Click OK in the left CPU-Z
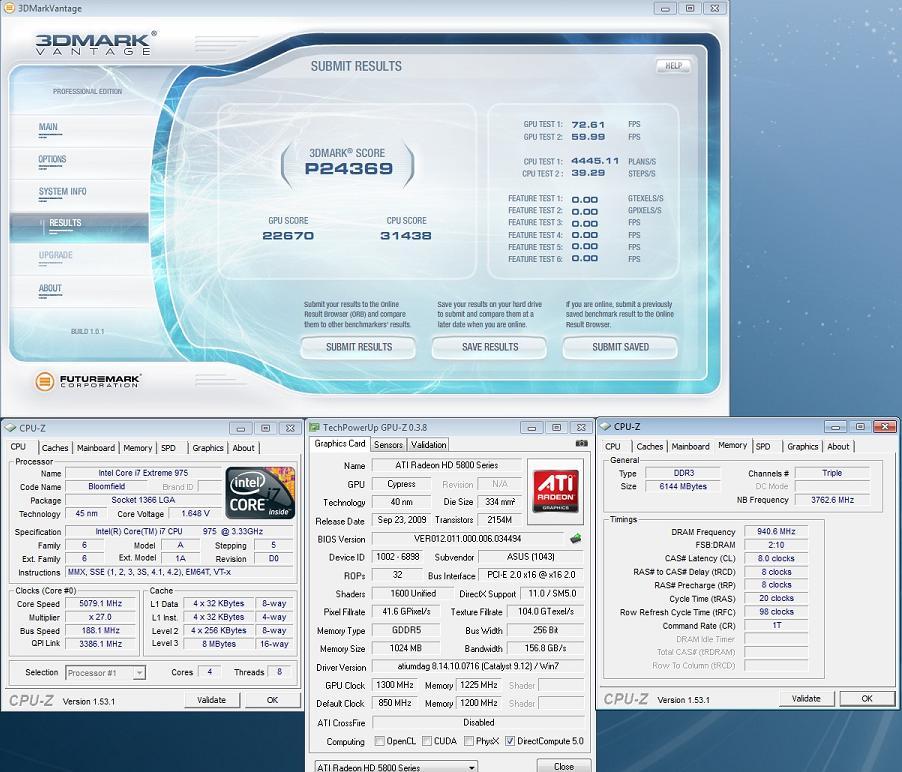This screenshot has width=902, height=772. 273,700
